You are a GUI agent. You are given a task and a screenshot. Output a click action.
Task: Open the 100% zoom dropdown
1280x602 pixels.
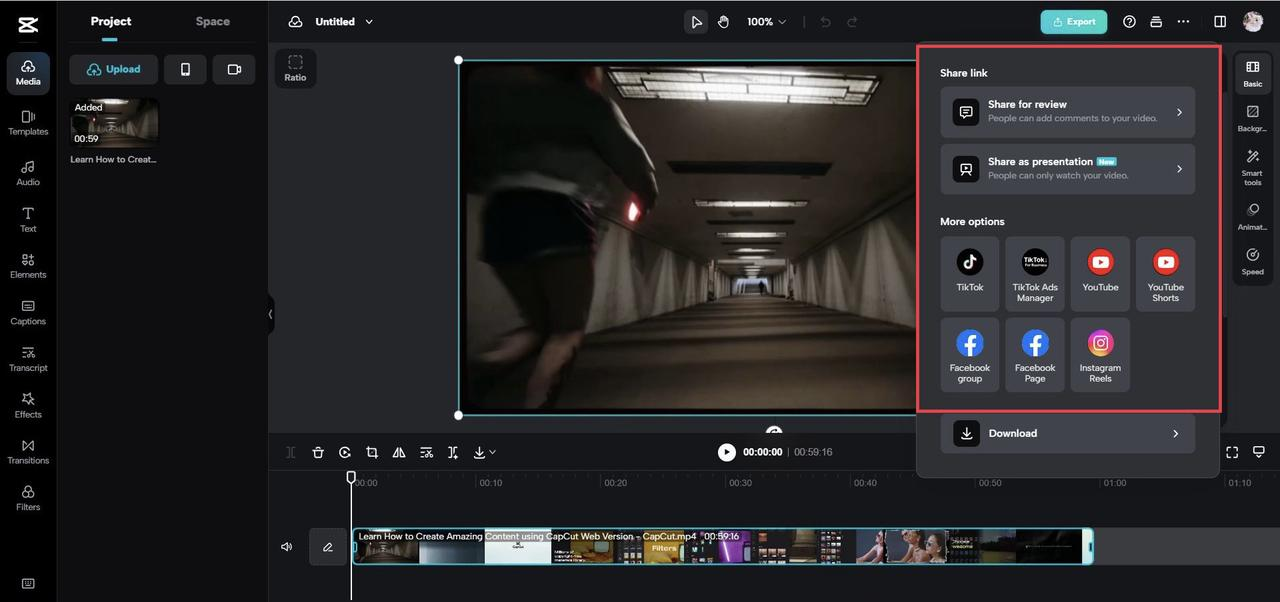766,22
